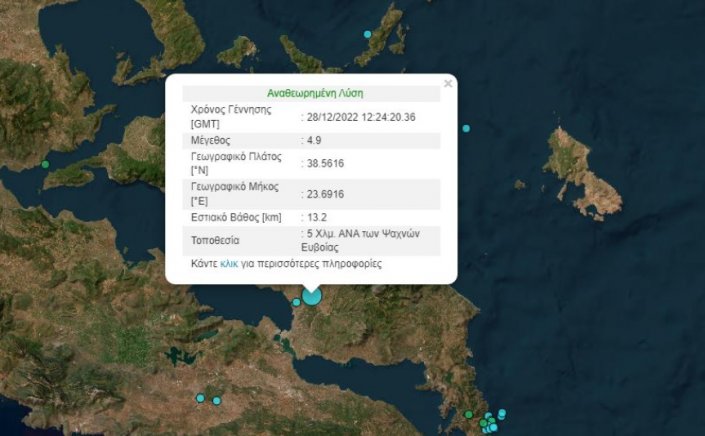Screen dimensions: 705x436
Task: Click the 'Χρόνος Γέννησης' label
Action: (x=231, y=110)
